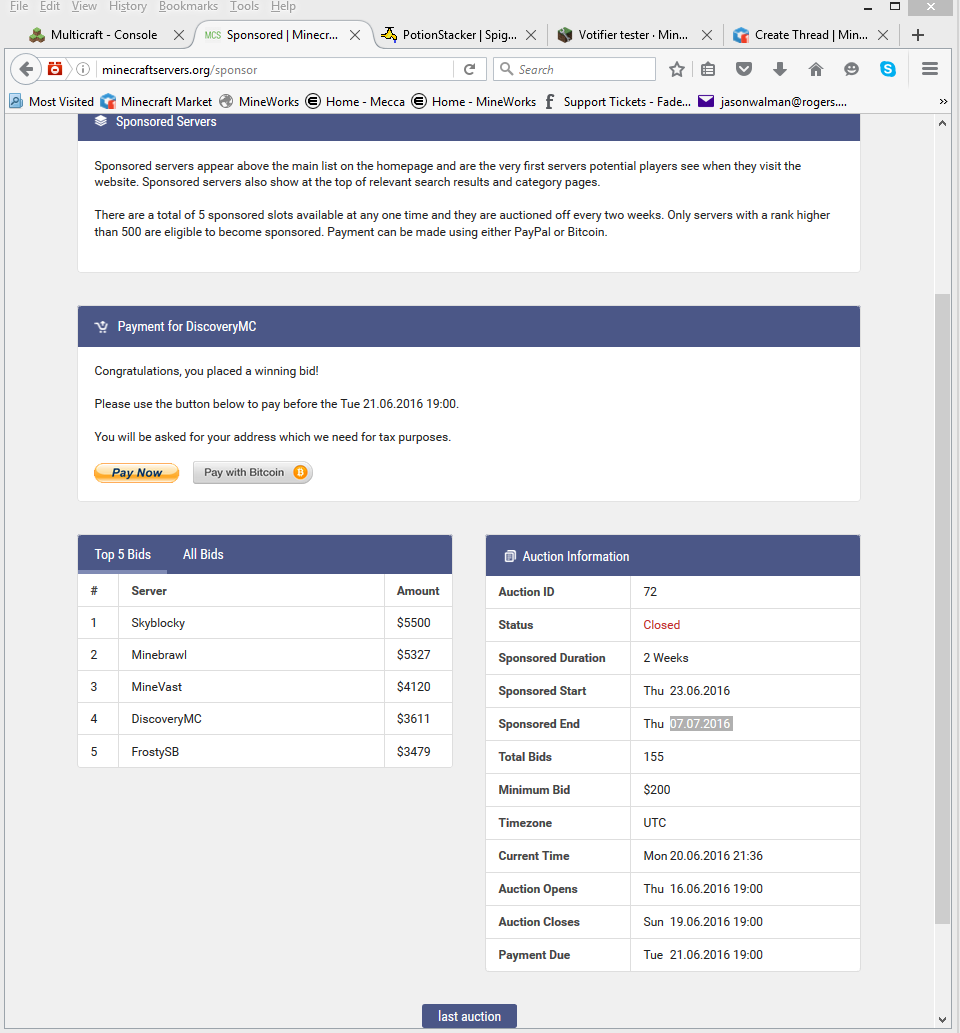
Task: Open the File menu
Action: 18,6
